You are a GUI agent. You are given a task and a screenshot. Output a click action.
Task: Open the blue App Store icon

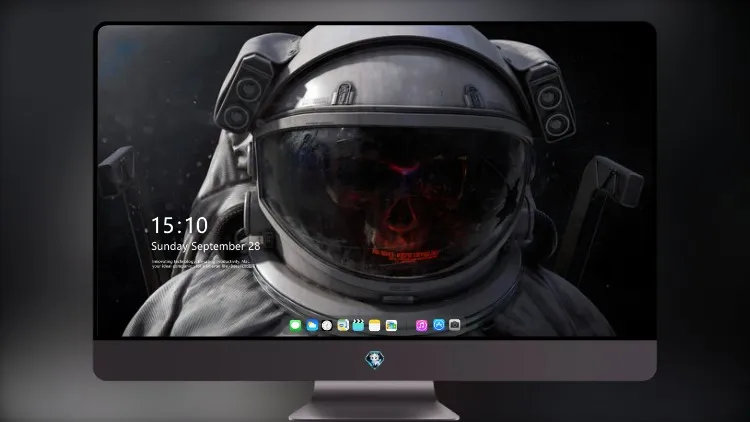coord(439,325)
